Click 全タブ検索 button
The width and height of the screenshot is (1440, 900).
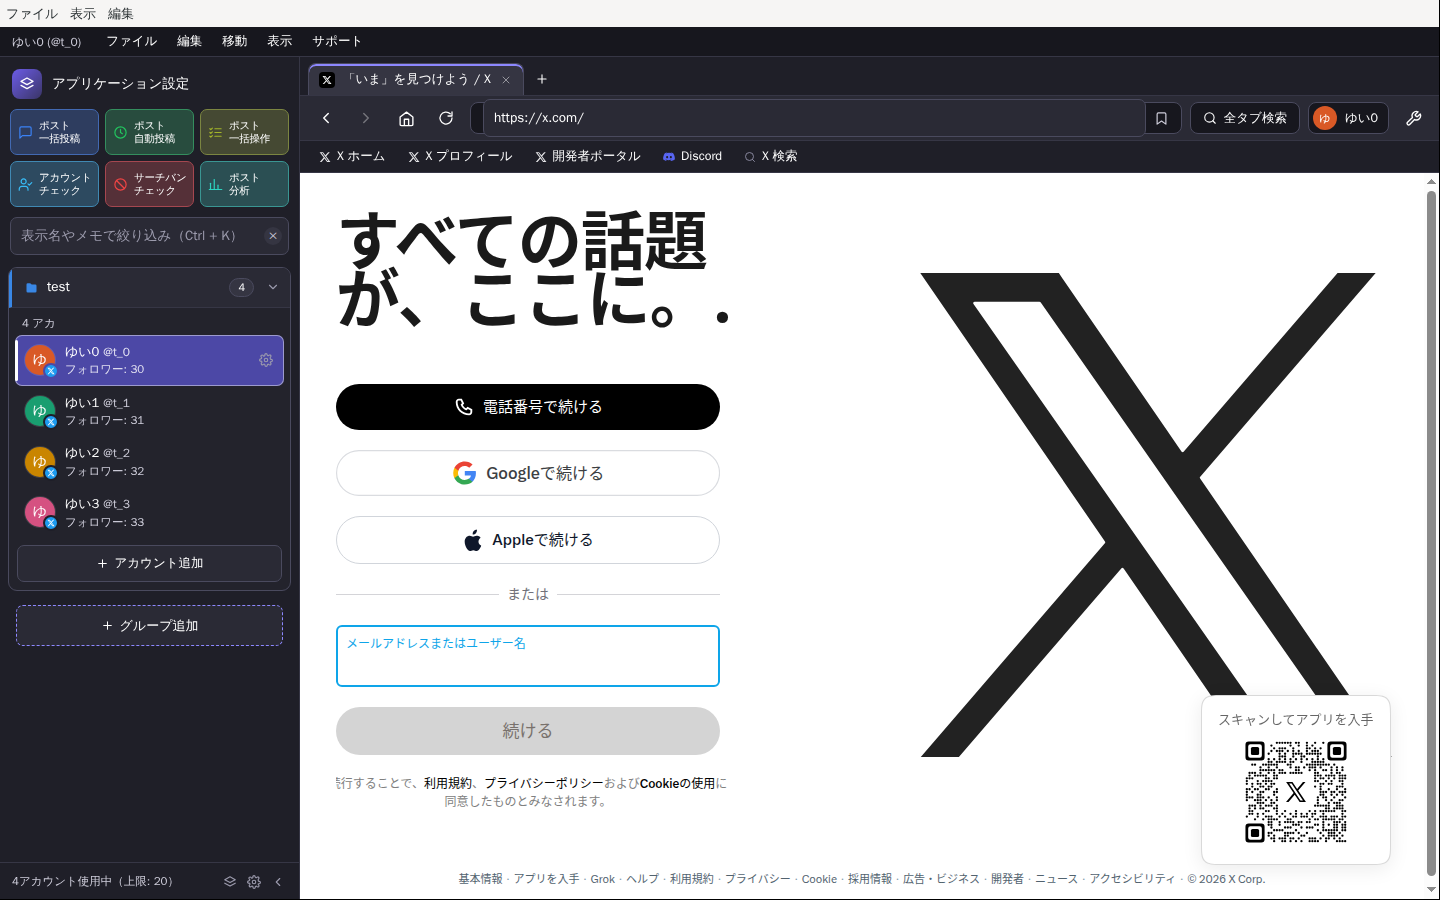1244,118
